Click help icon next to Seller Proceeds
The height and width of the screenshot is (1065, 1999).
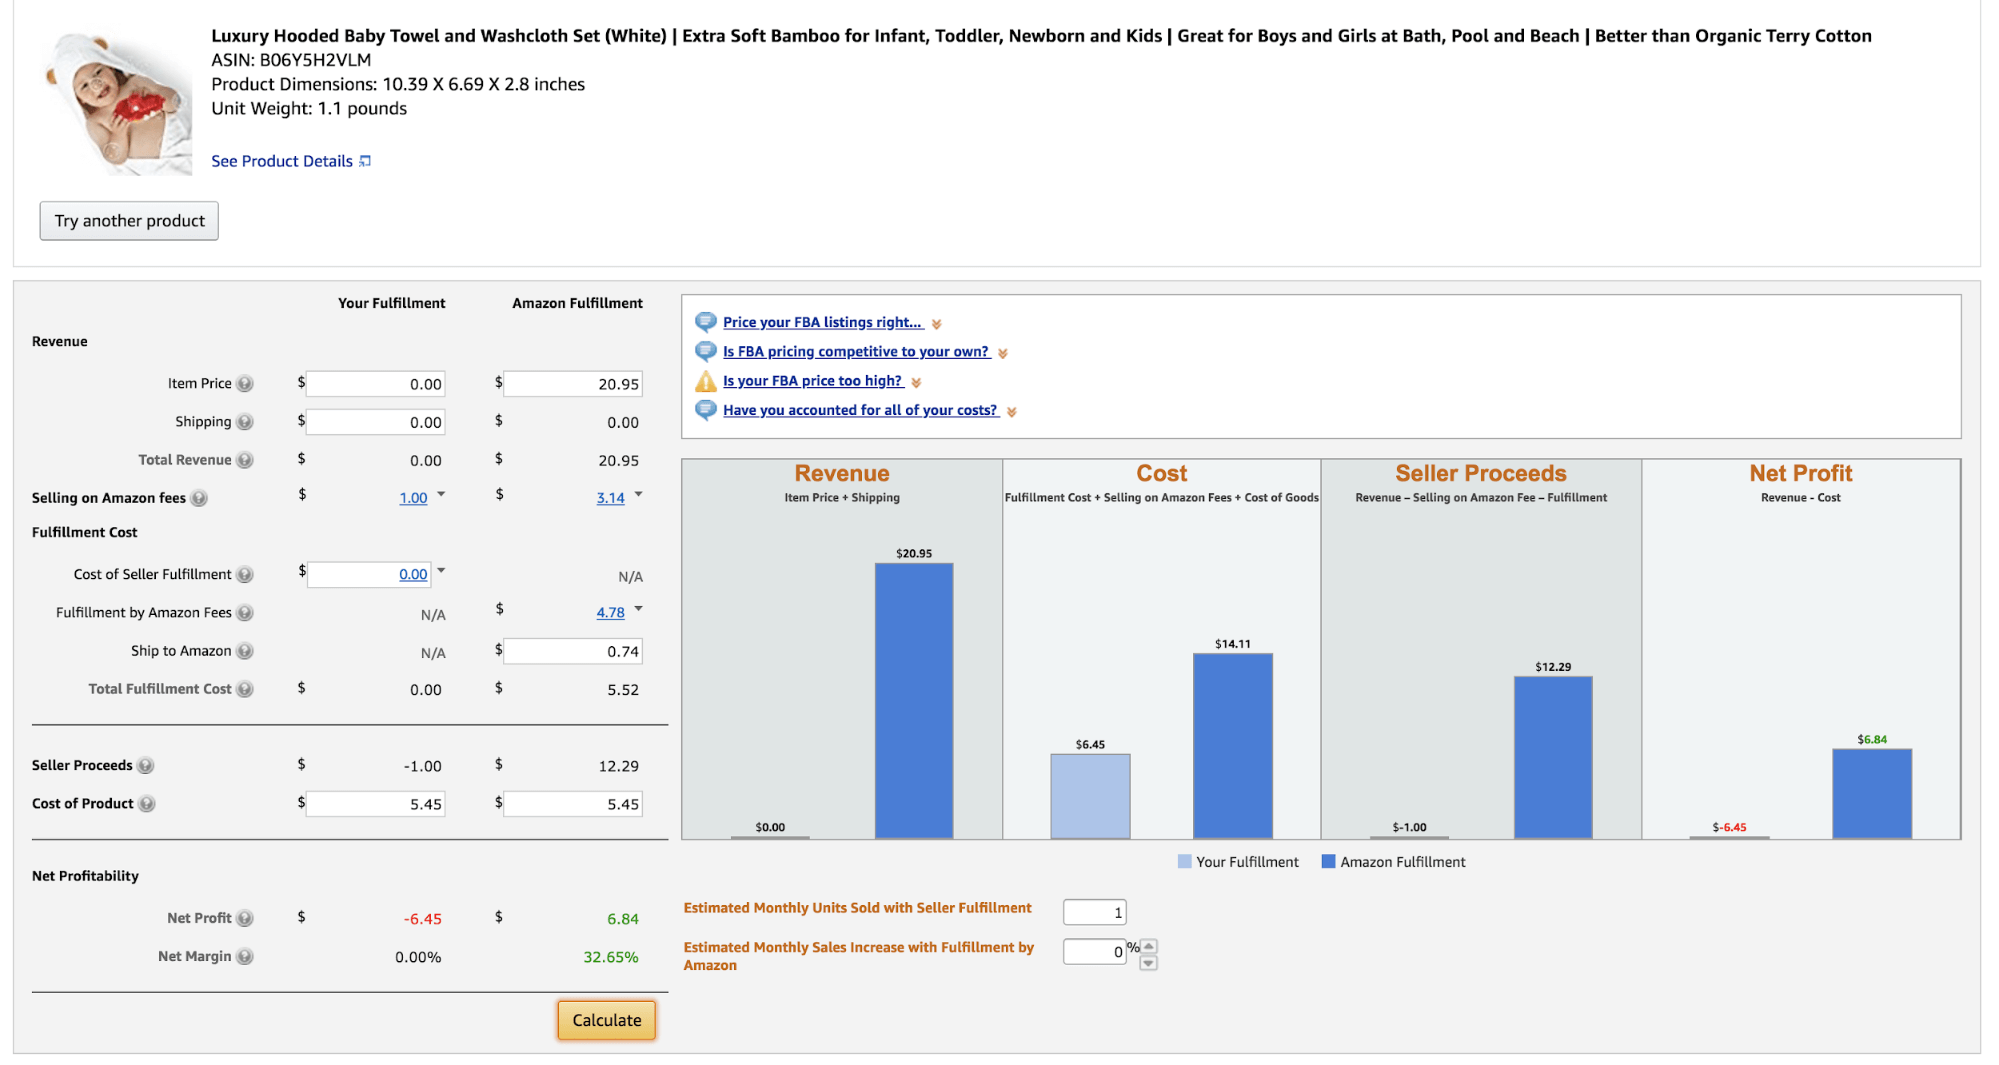pyautogui.click(x=146, y=766)
